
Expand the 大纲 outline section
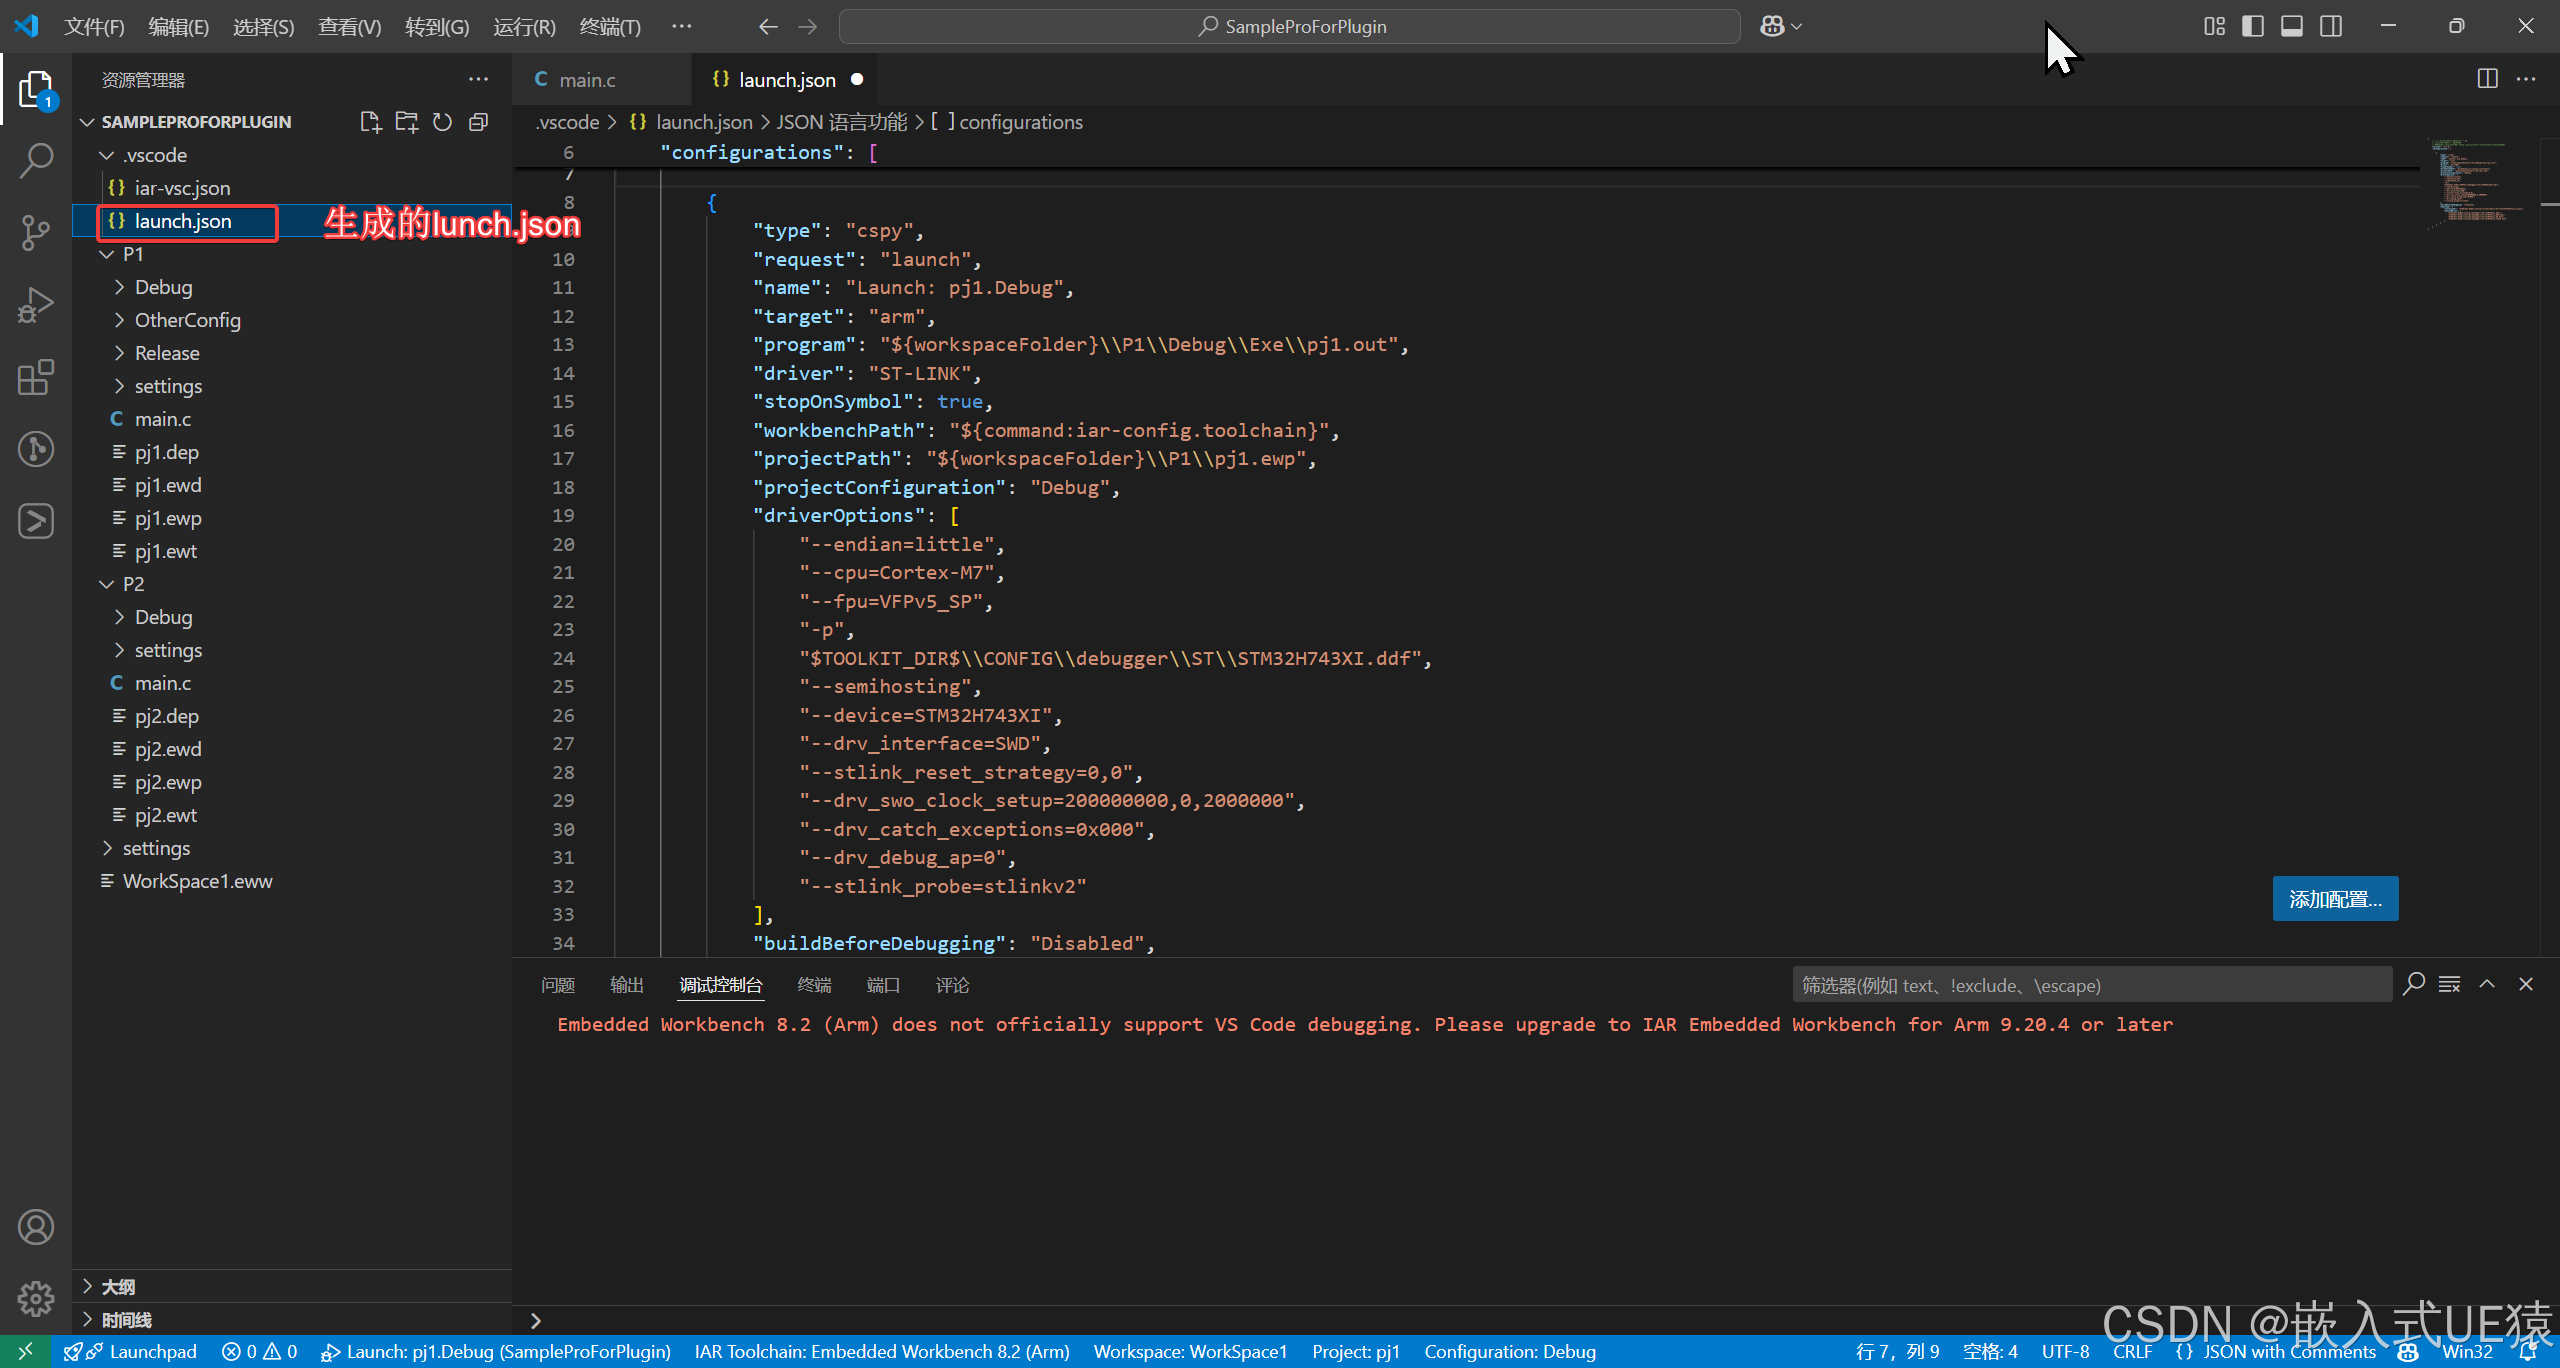click(118, 1286)
